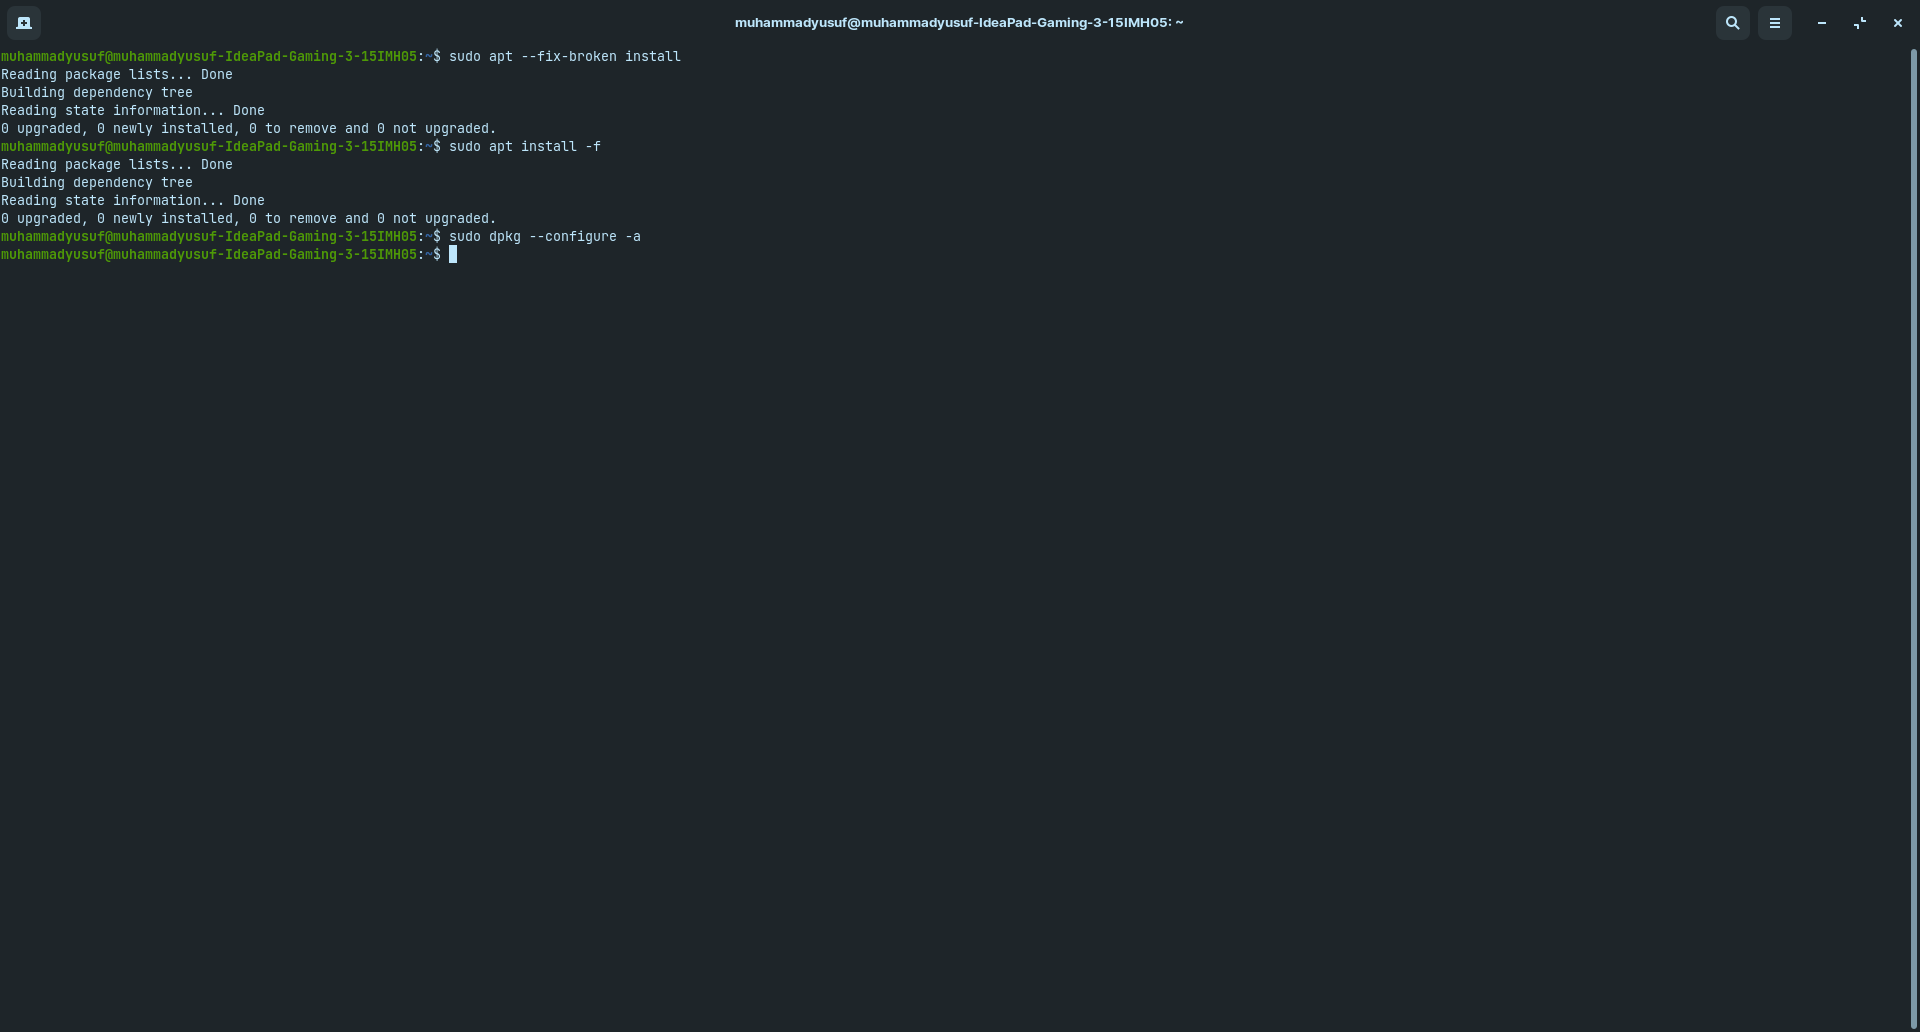This screenshot has height=1032, width=1920.
Task: Click the first 'Building dependency tree' line
Action: [97, 92]
